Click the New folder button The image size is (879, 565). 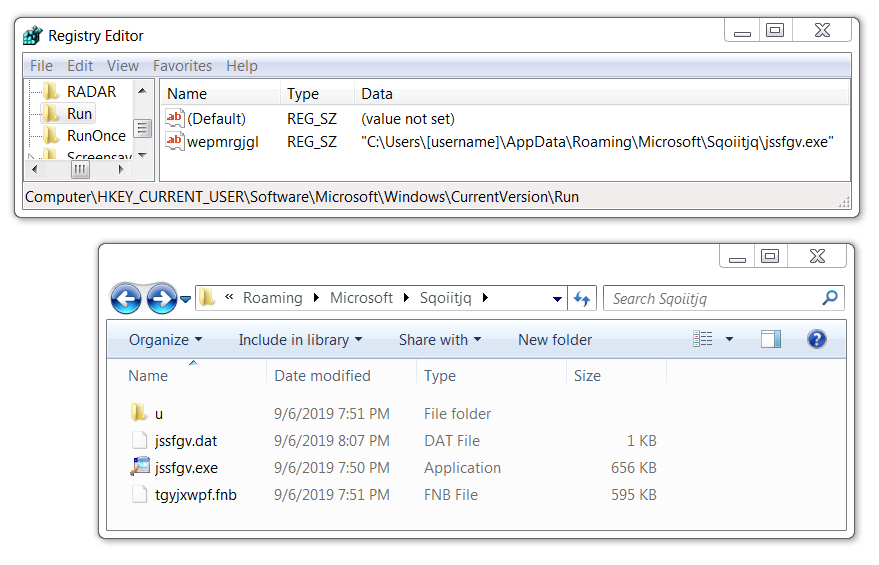click(x=555, y=340)
